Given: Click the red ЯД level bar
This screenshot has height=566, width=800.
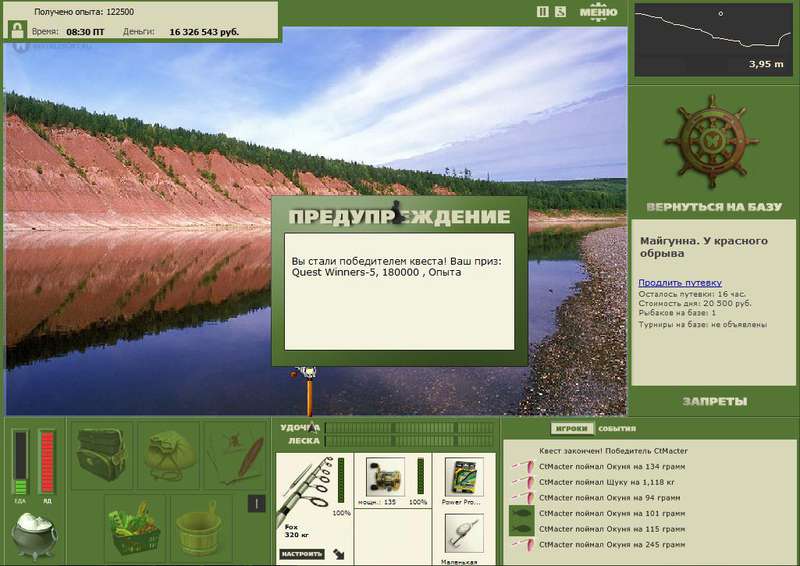Looking at the screenshot, I should pos(47,462).
